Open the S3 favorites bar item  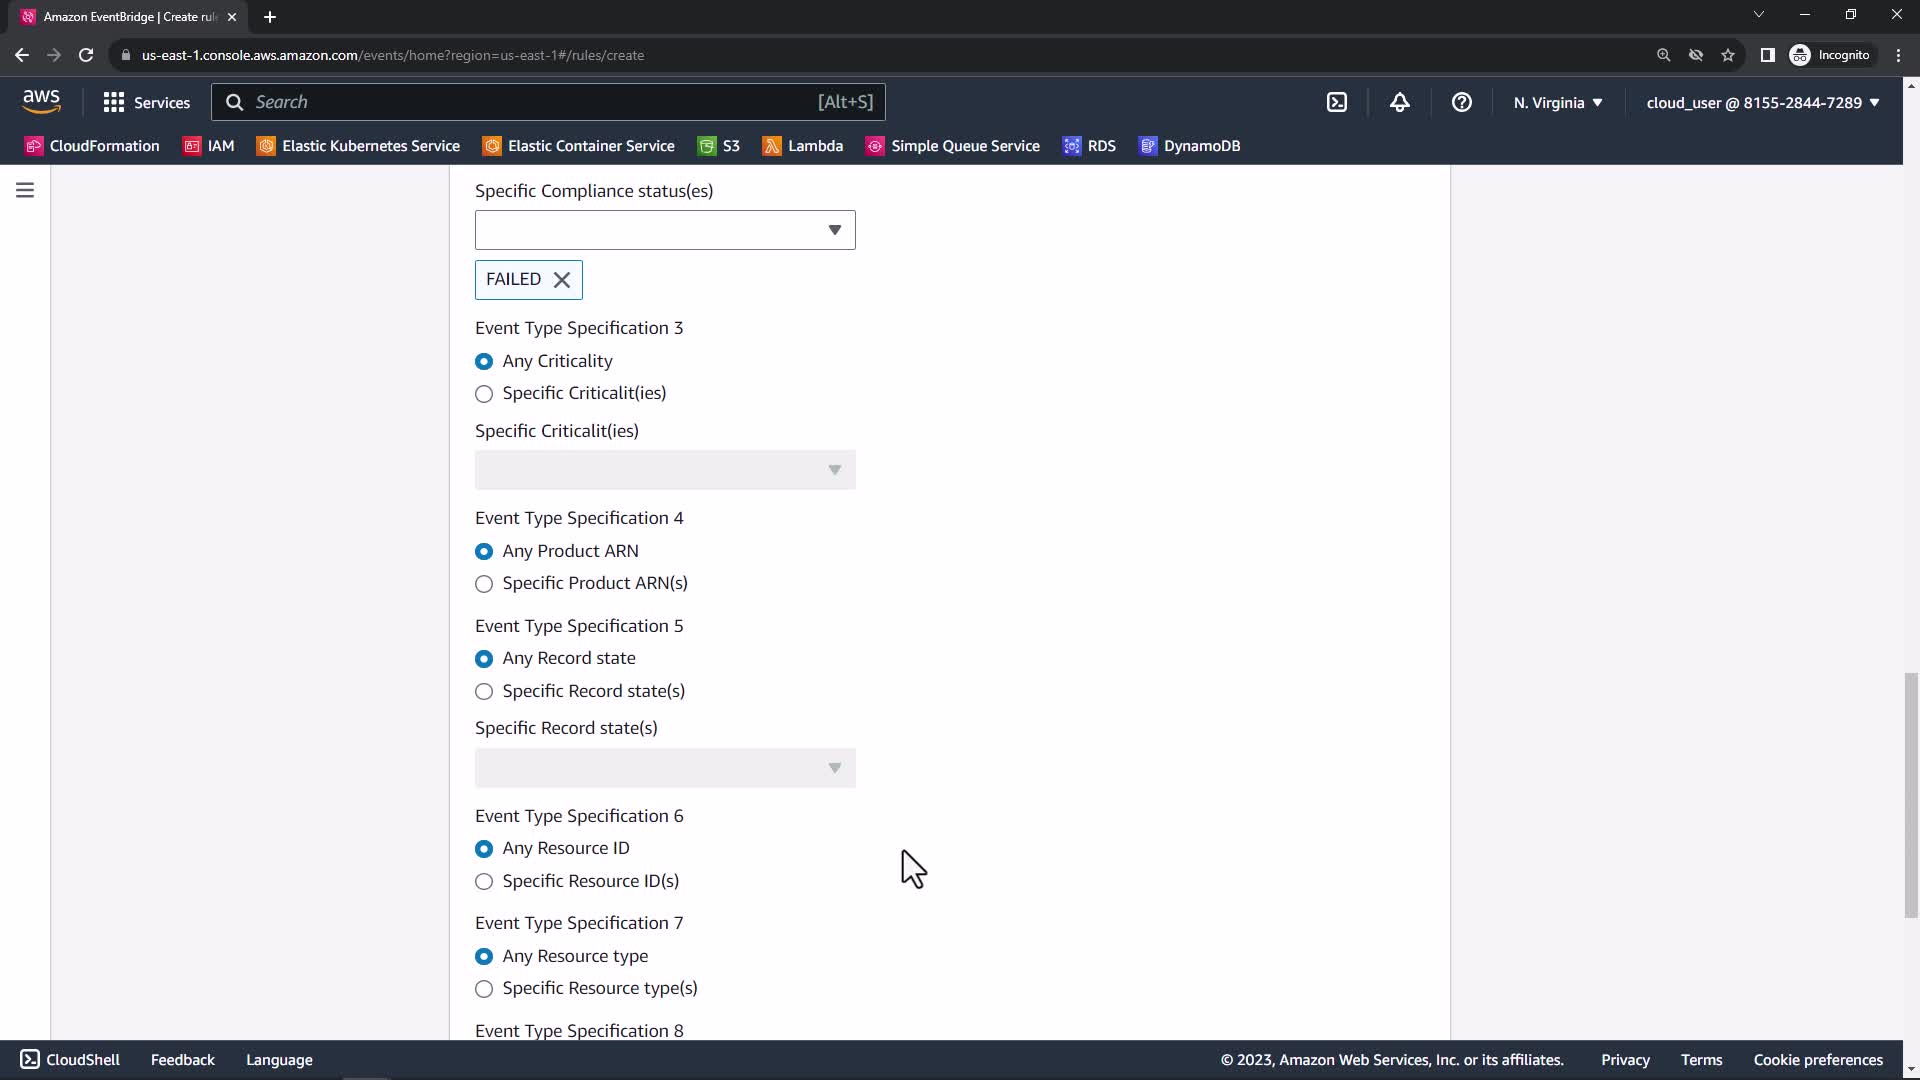tap(719, 146)
